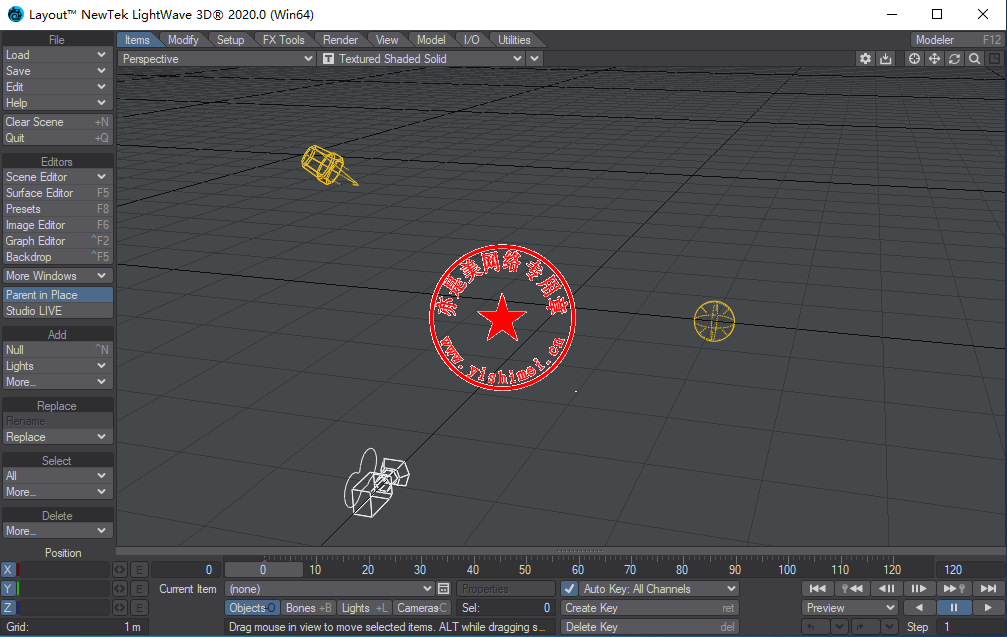This screenshot has height=637, width=1007.
Task: Click the viewport save/download icon
Action: click(x=886, y=58)
